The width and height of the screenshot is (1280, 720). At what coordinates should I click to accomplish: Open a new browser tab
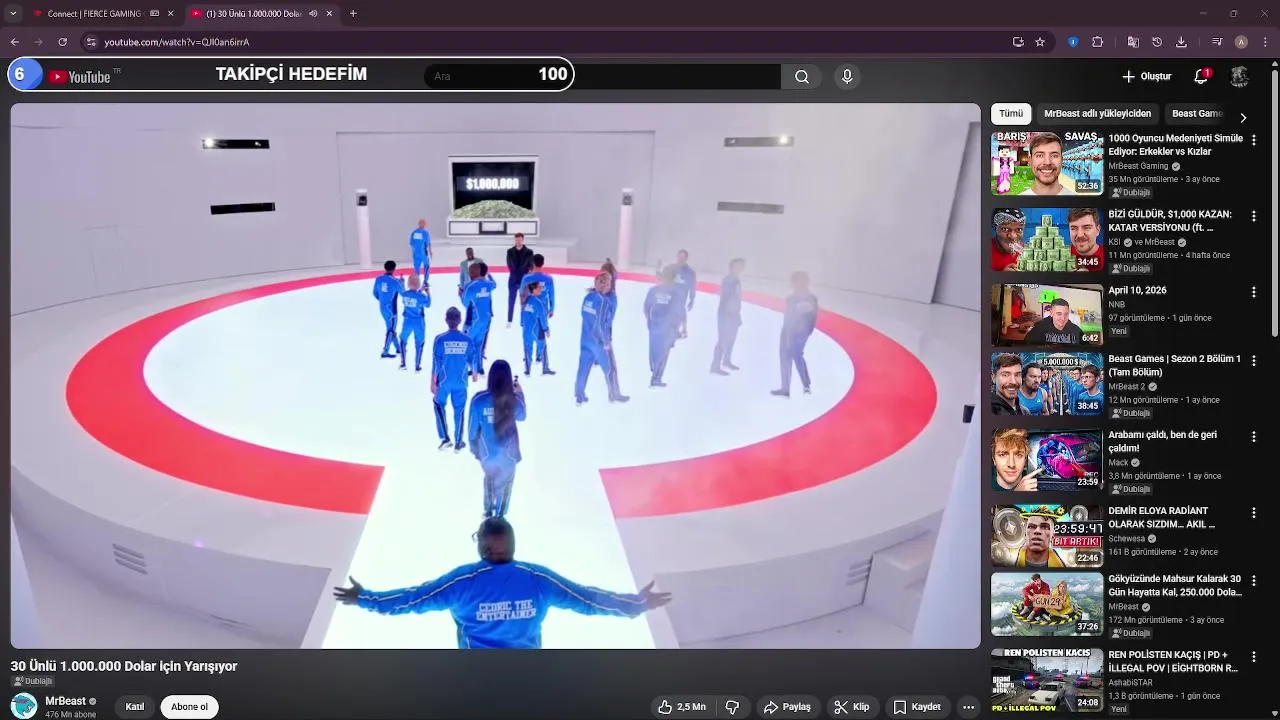[353, 14]
